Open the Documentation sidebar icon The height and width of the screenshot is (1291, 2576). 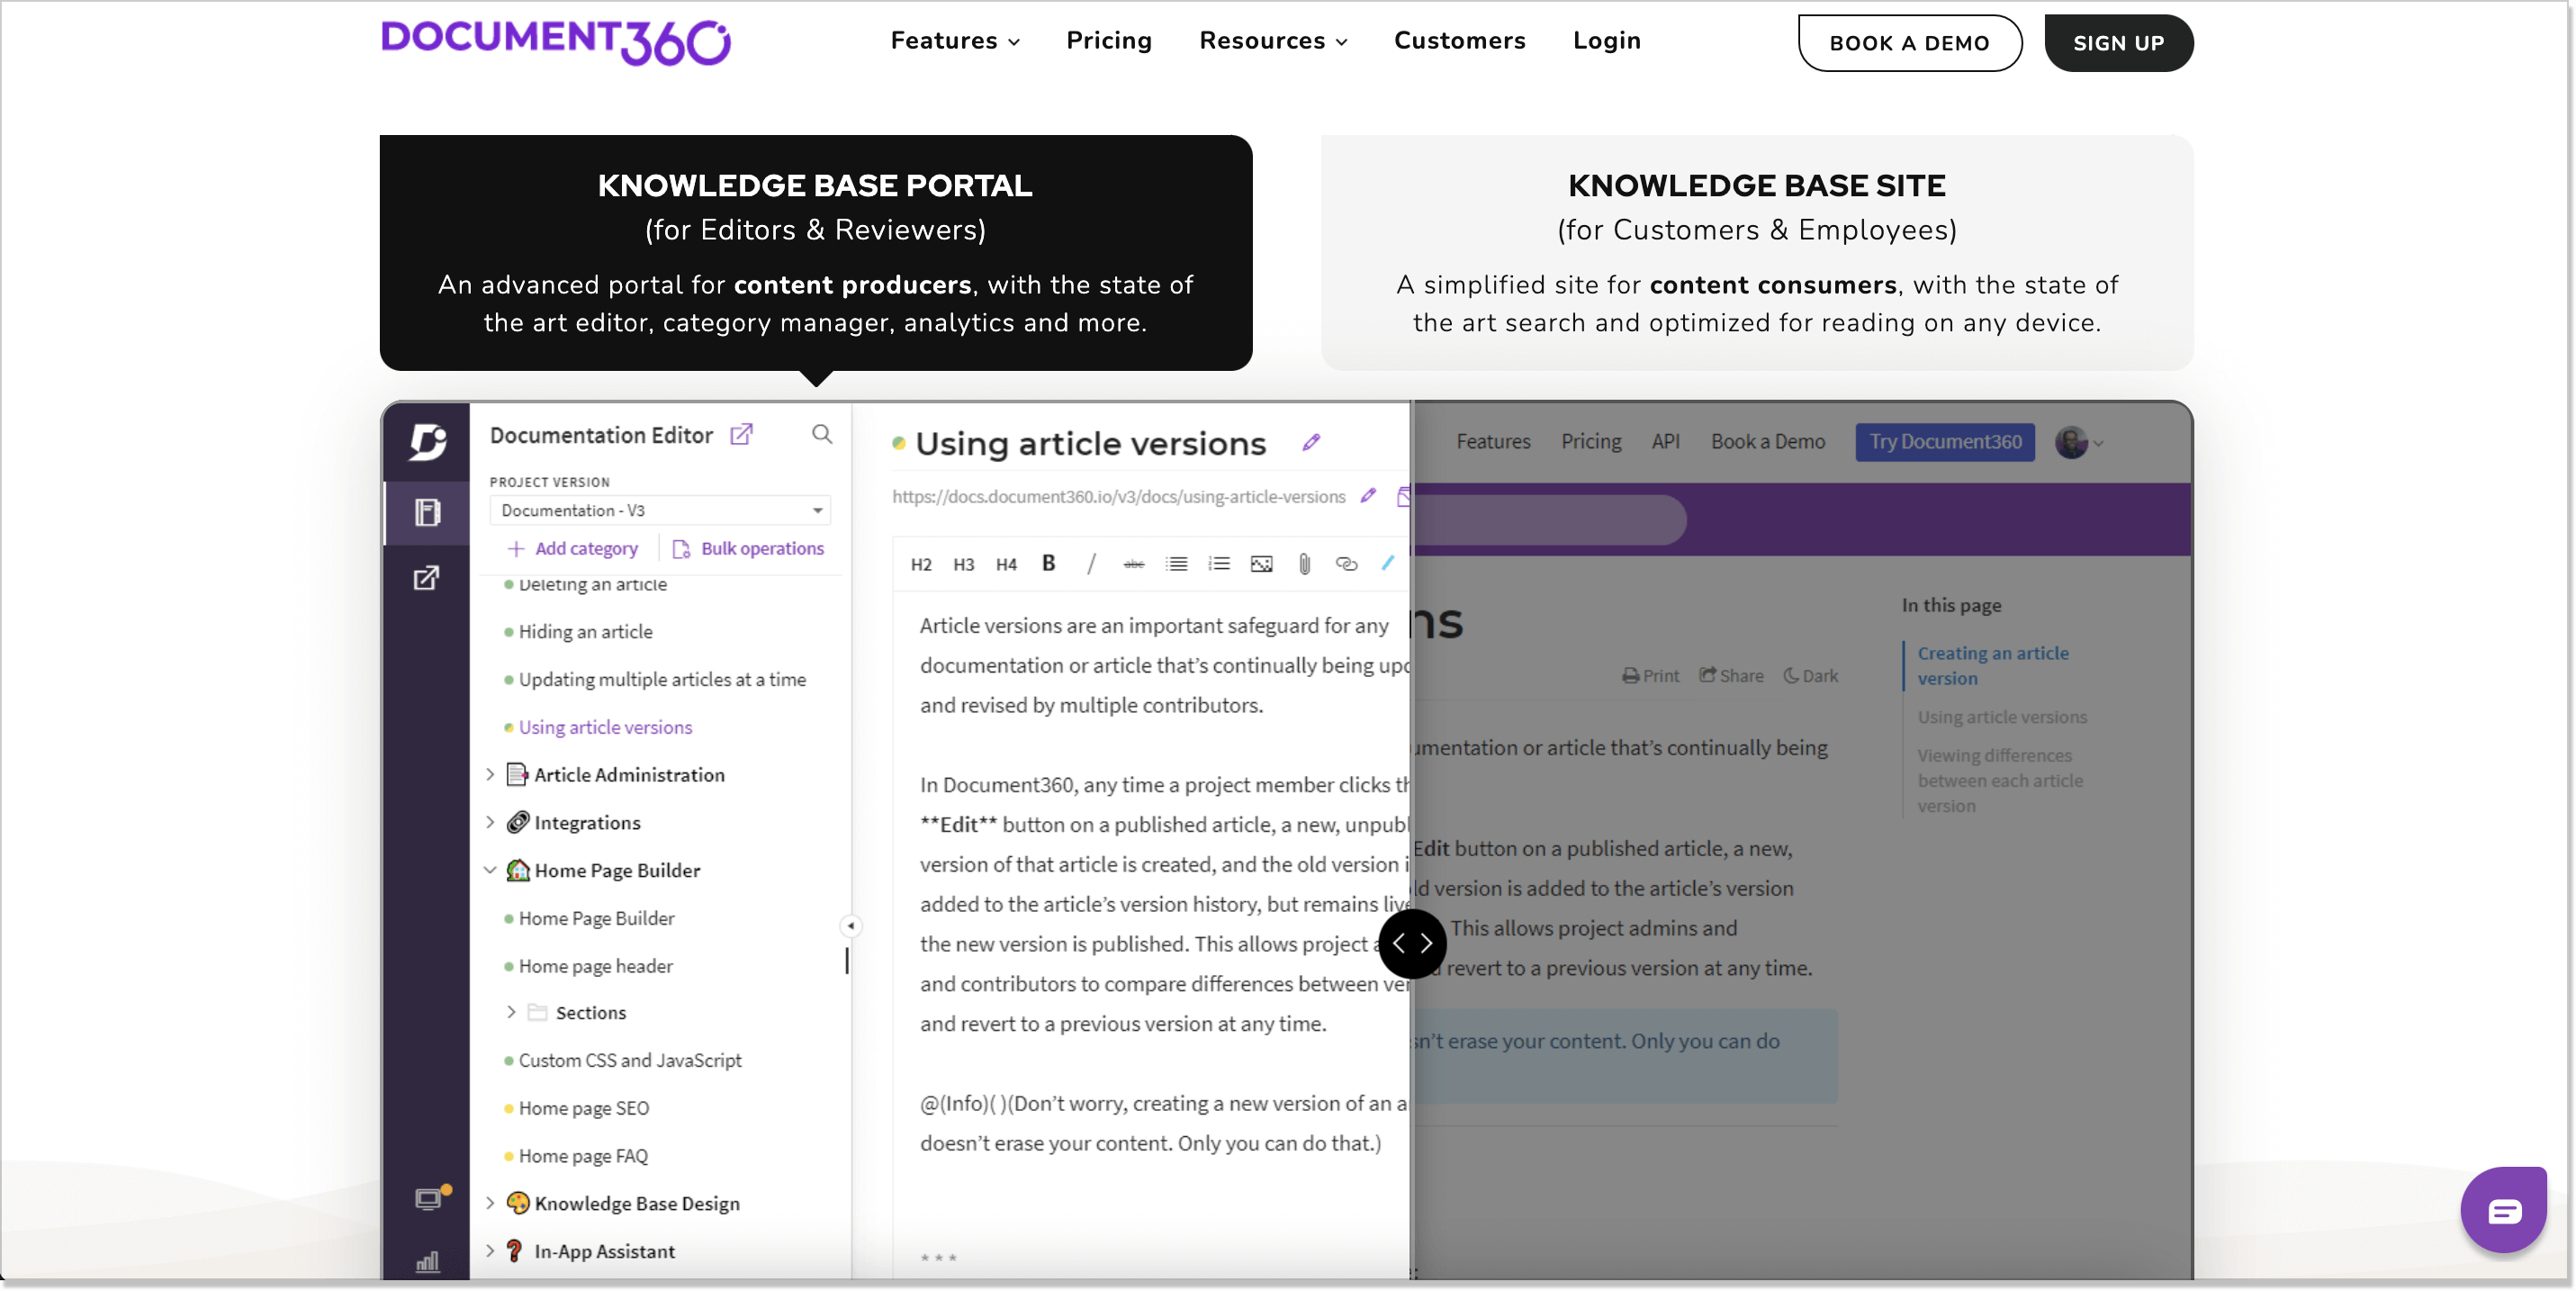[x=427, y=513]
